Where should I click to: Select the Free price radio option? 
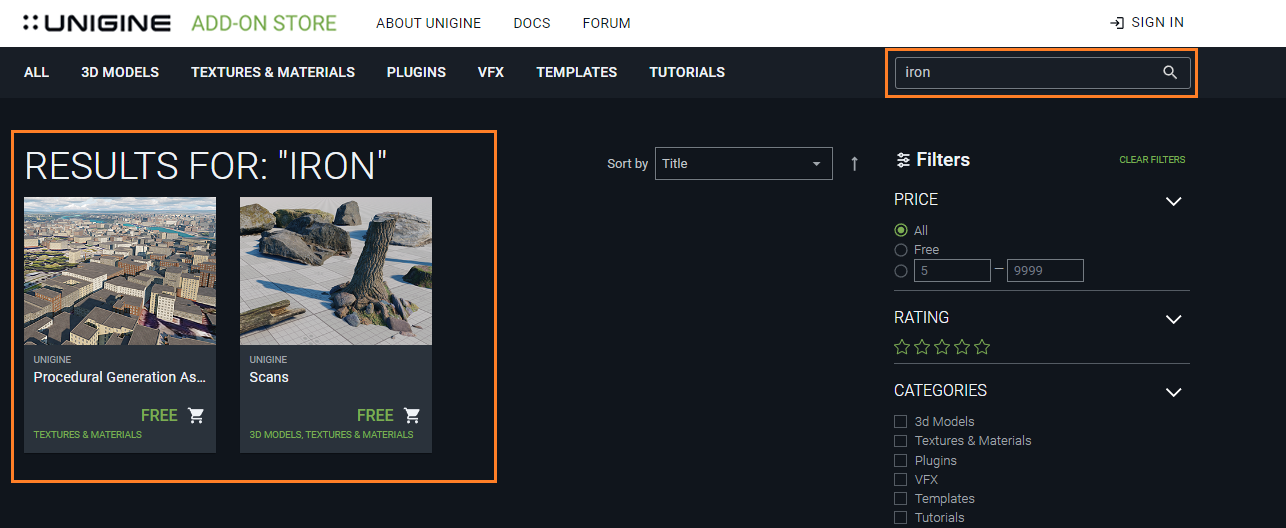[901, 250]
